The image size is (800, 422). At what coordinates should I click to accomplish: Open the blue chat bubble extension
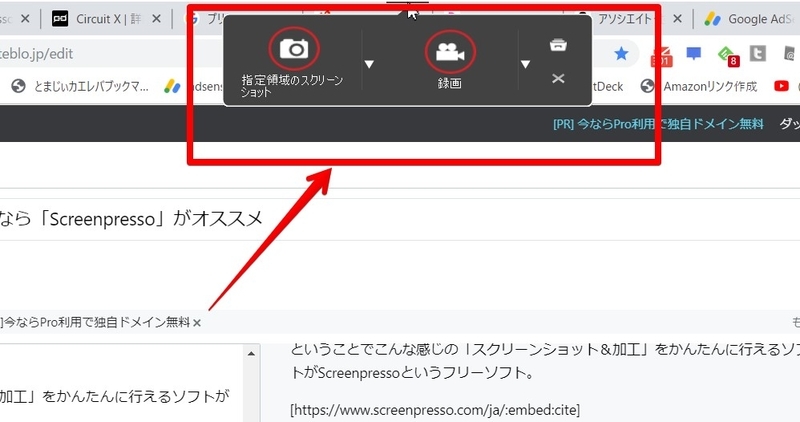[693, 54]
